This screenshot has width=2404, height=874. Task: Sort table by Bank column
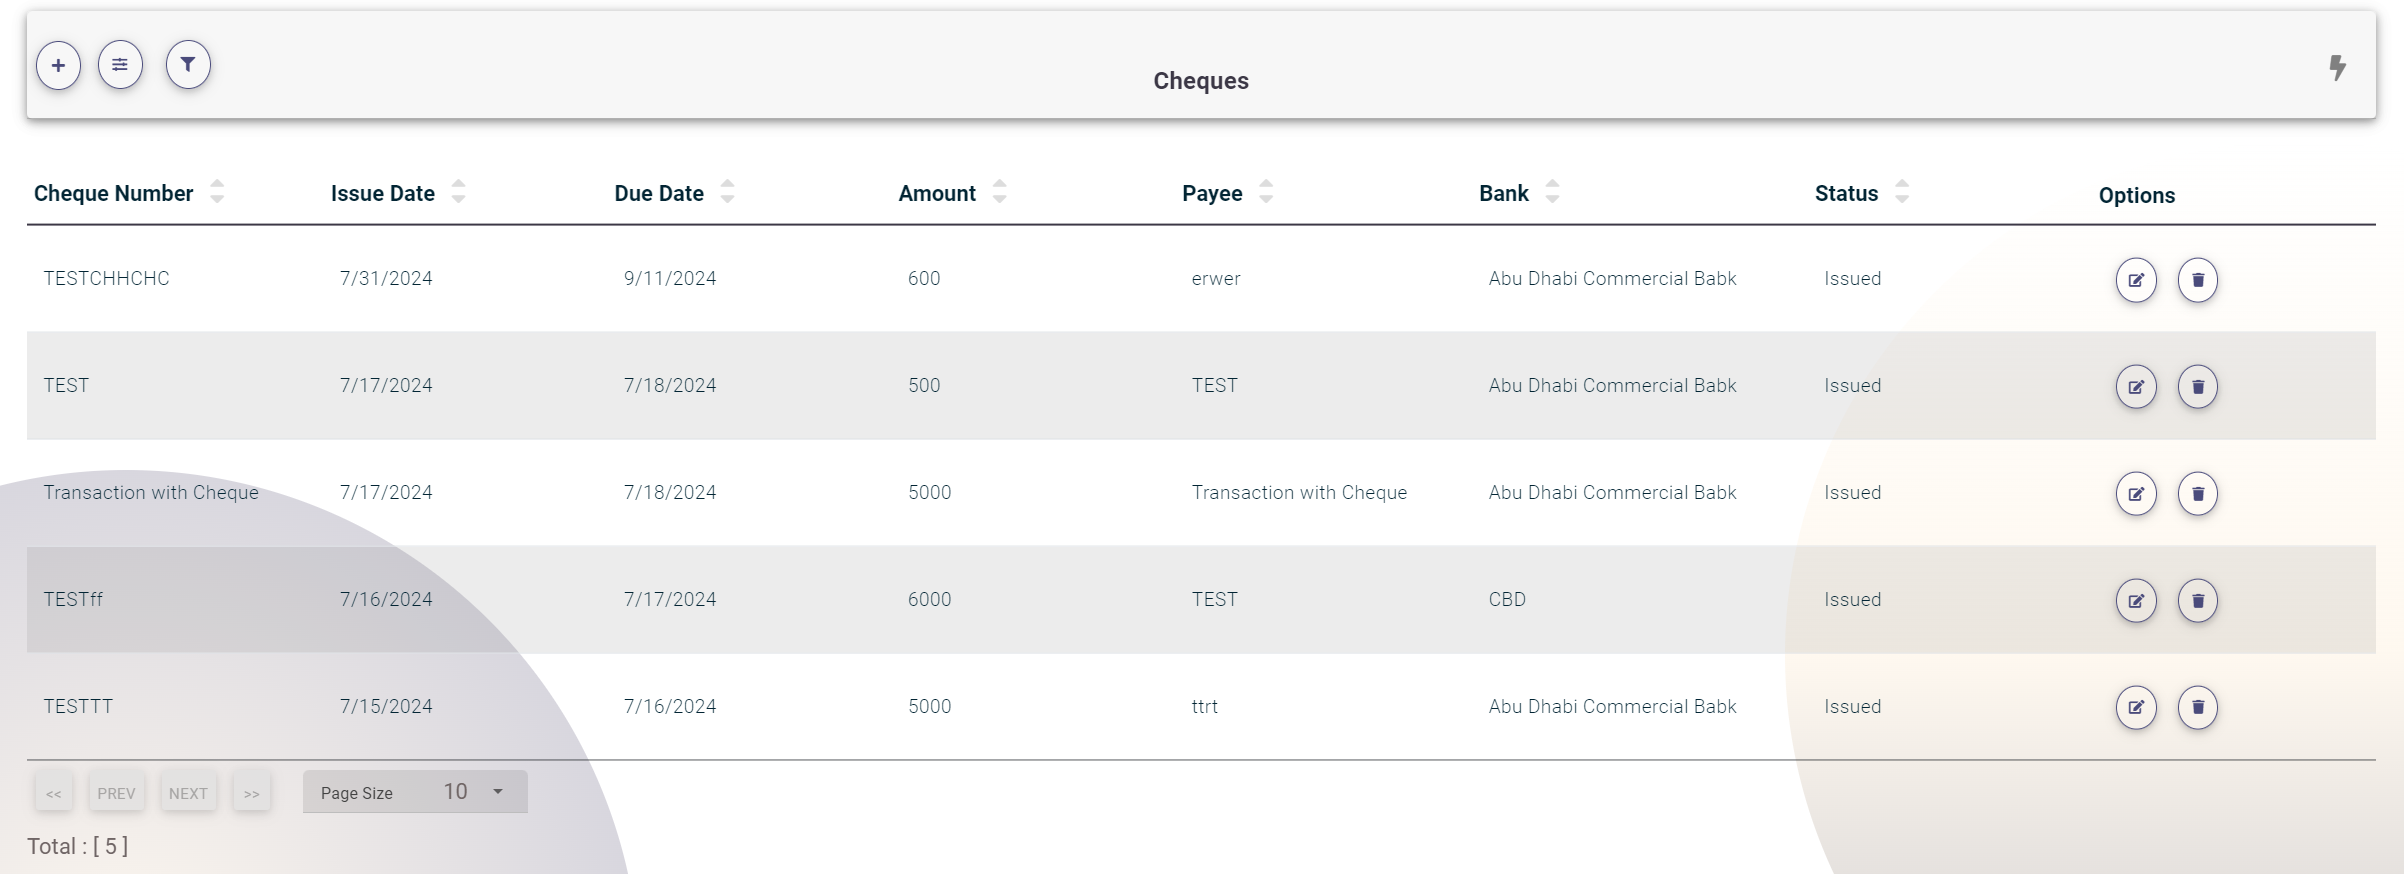[x=1552, y=192]
